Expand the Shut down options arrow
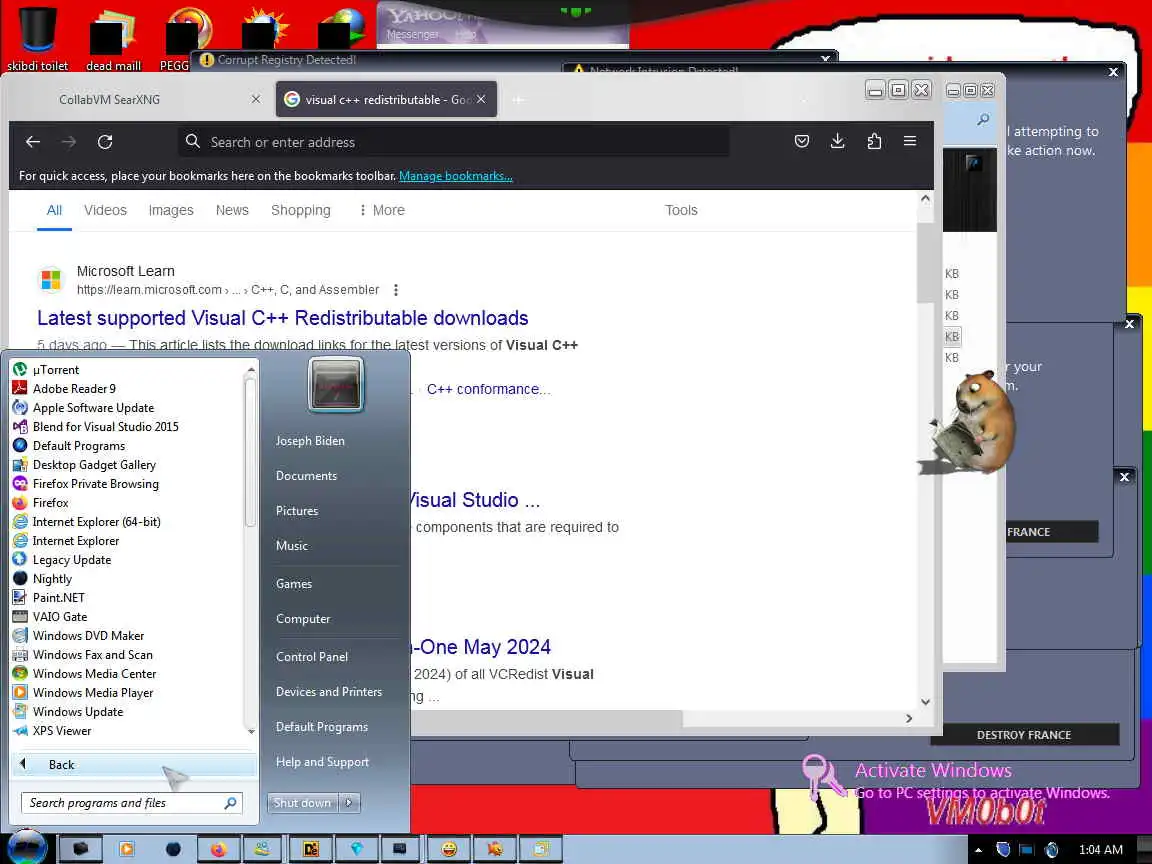Viewport: 1152px width, 864px height. 350,803
